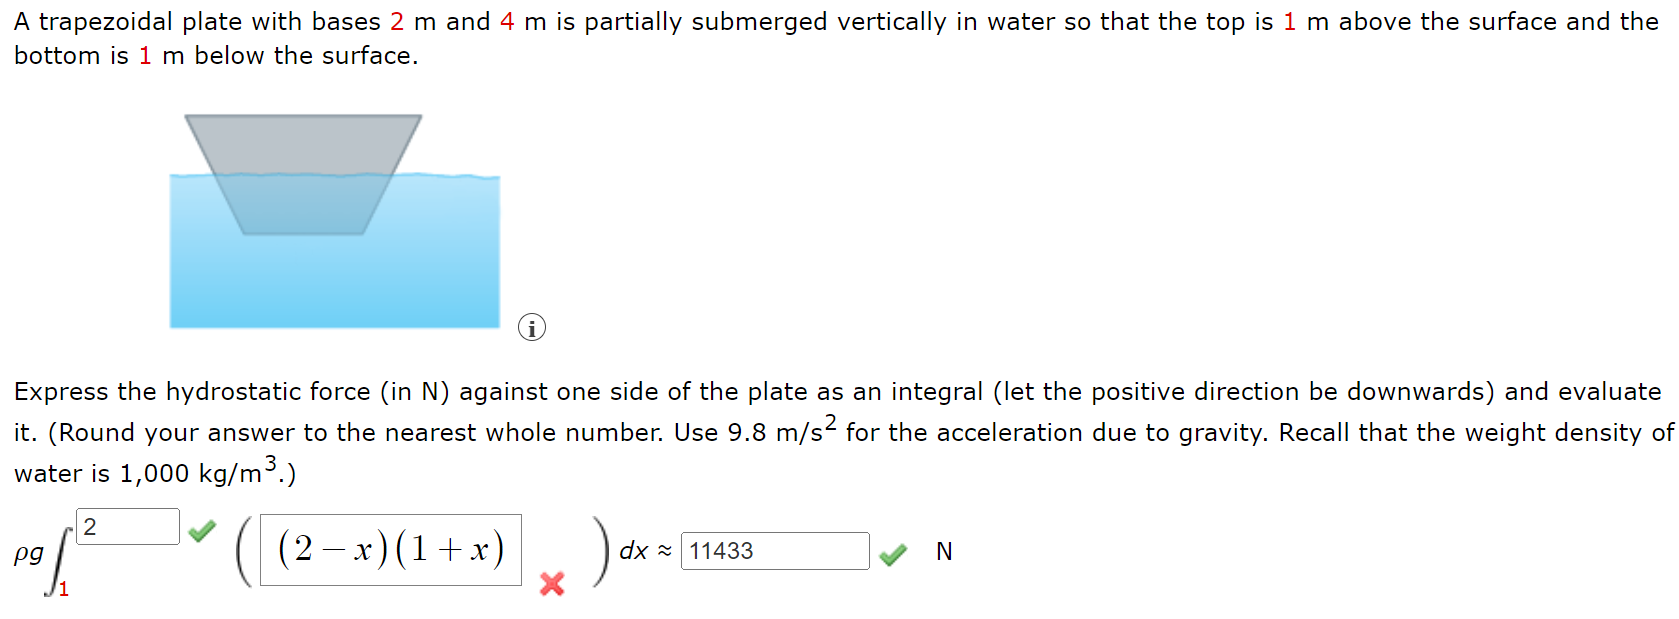Click the dx symbol after the integrand
Viewport: 1679px width, 619px height.
coord(634,551)
